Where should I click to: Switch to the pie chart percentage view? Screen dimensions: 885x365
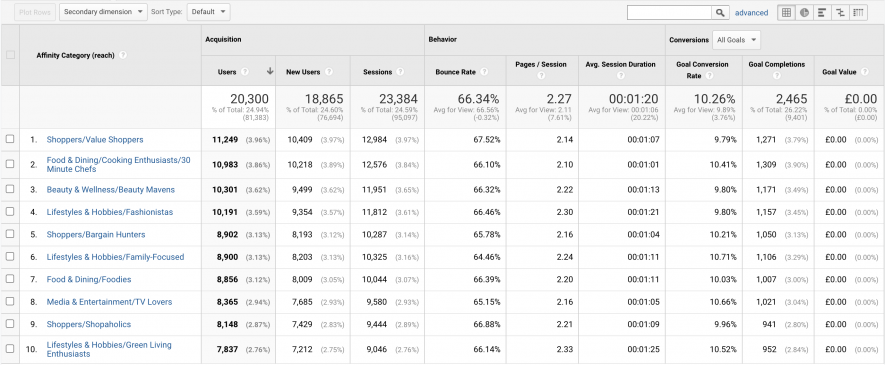(804, 12)
